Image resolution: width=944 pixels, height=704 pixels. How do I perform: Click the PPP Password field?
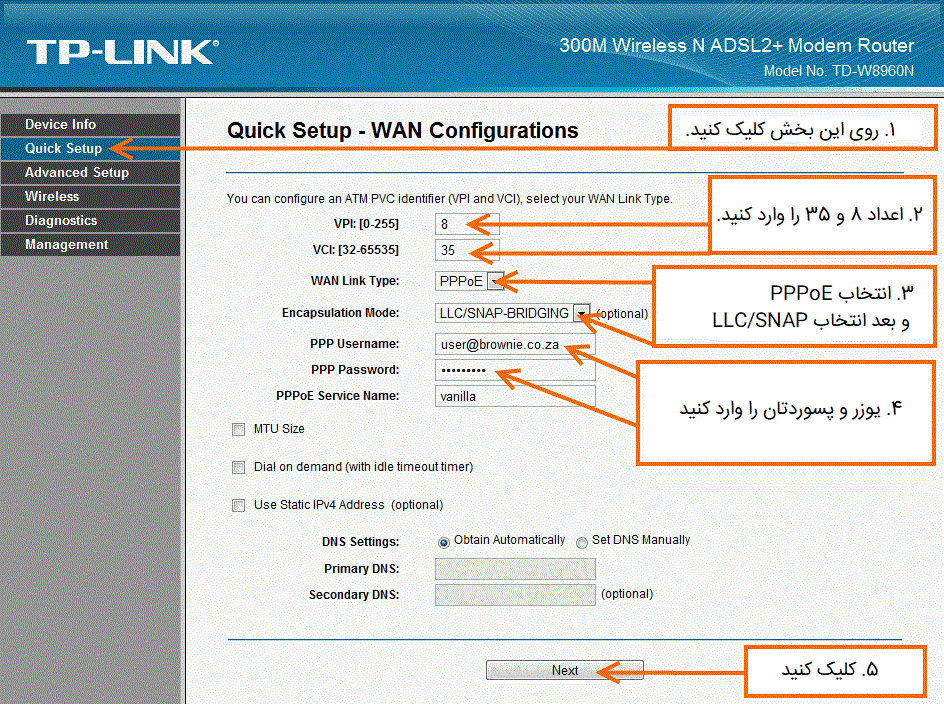click(x=515, y=370)
